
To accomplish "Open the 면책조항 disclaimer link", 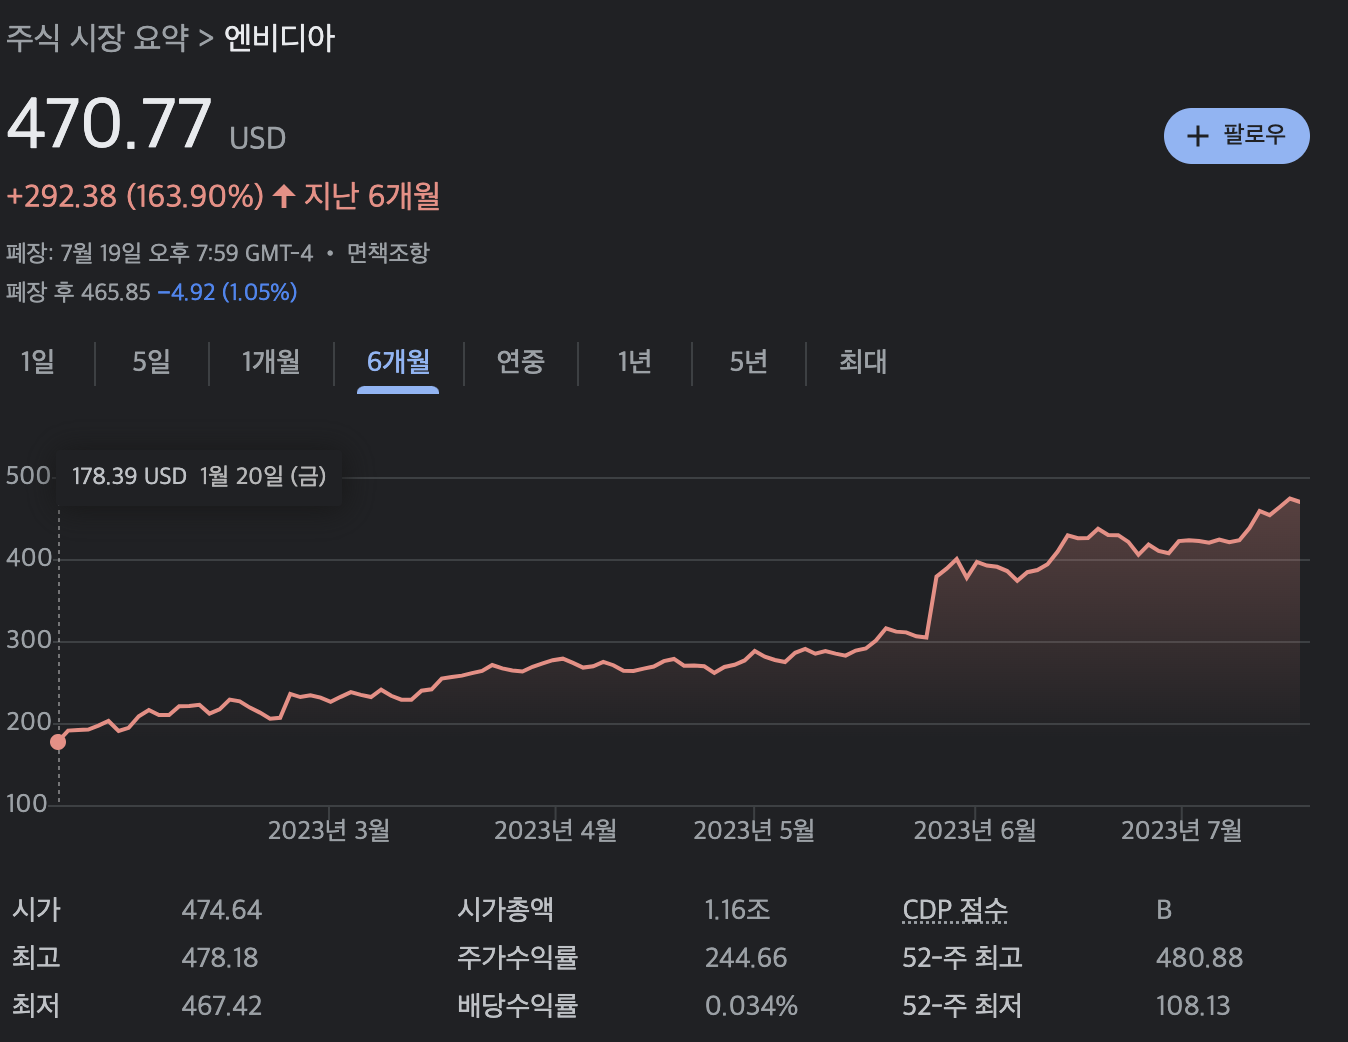I will [x=388, y=253].
